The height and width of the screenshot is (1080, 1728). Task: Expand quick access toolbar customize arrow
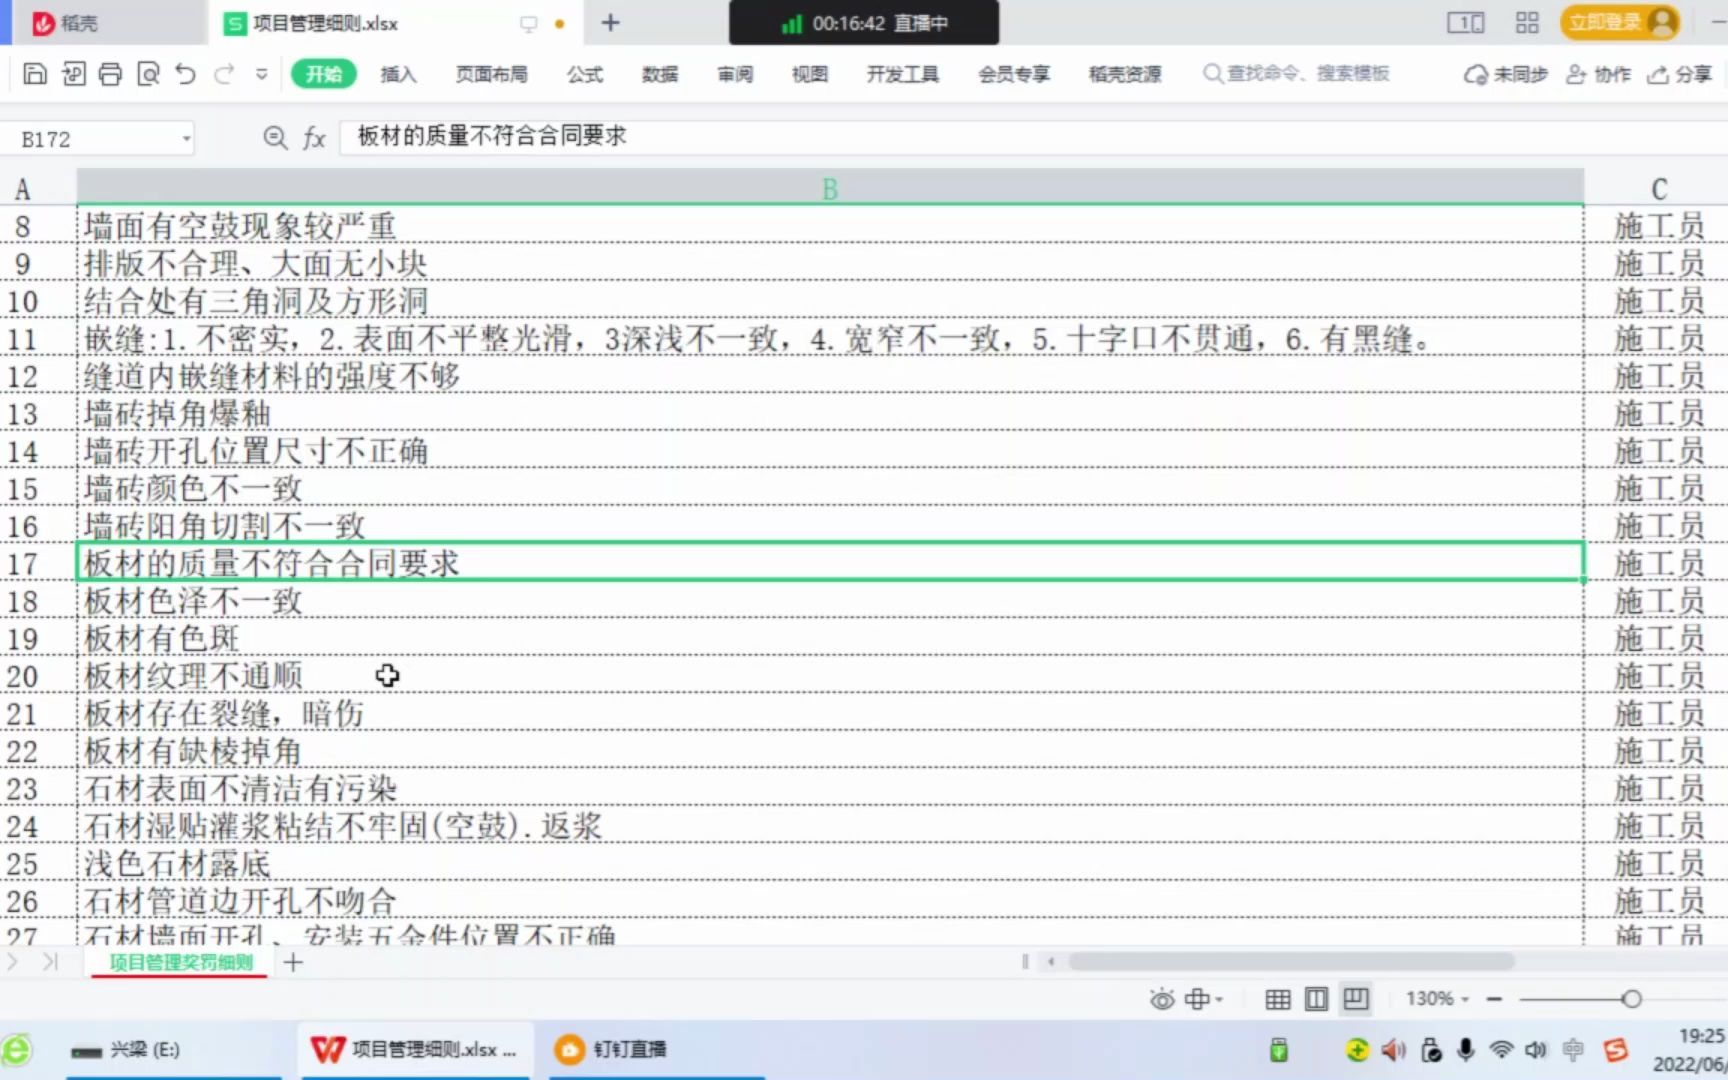tap(261, 74)
